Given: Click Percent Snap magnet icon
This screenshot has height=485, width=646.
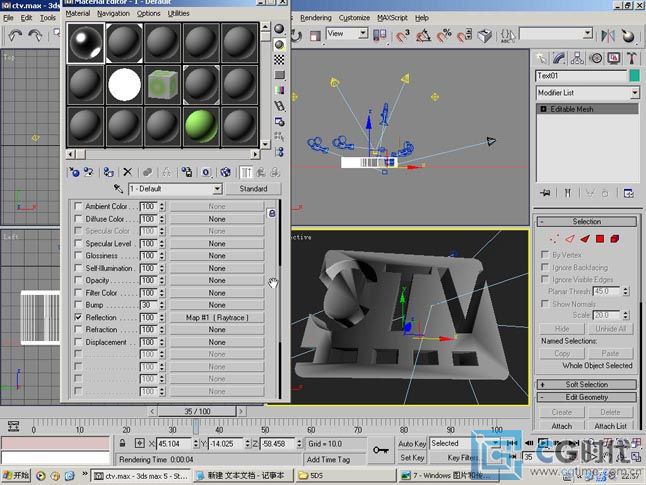Looking at the screenshot, I should pyautogui.click(x=444, y=36).
